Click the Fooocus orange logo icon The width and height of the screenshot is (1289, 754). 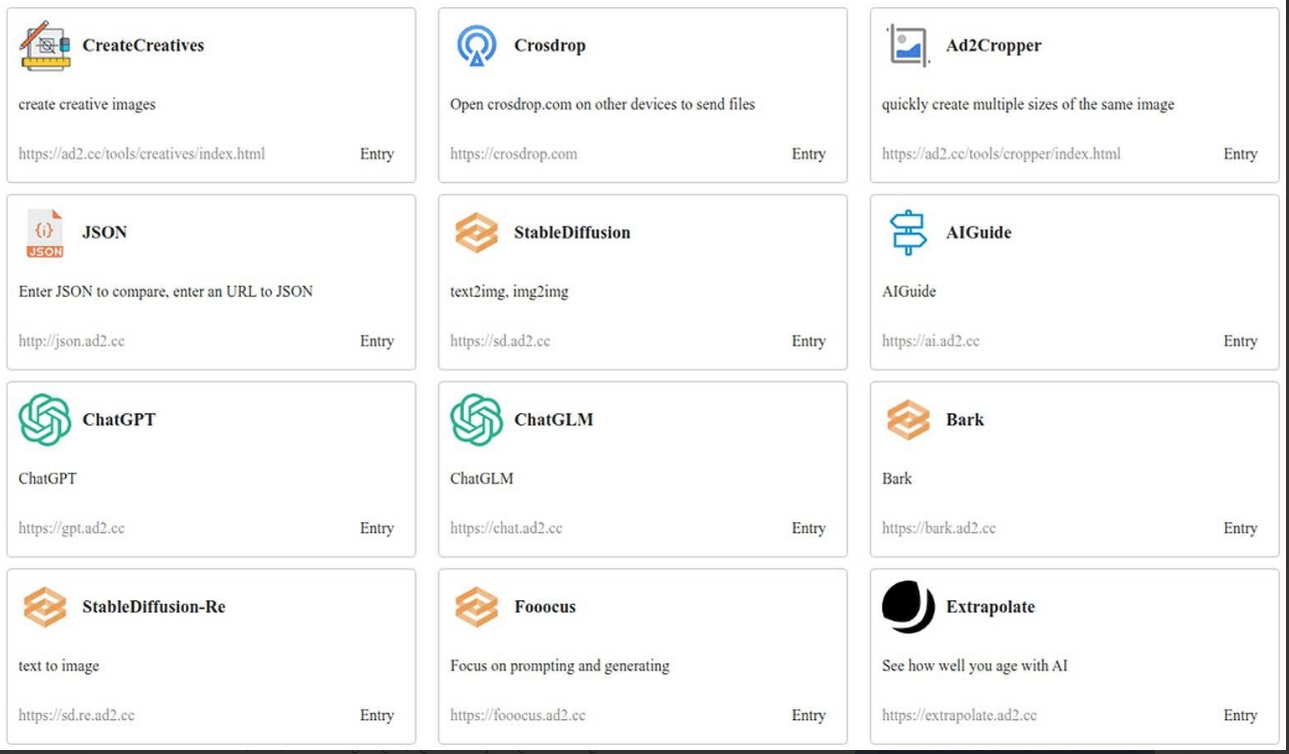pyautogui.click(x=477, y=607)
